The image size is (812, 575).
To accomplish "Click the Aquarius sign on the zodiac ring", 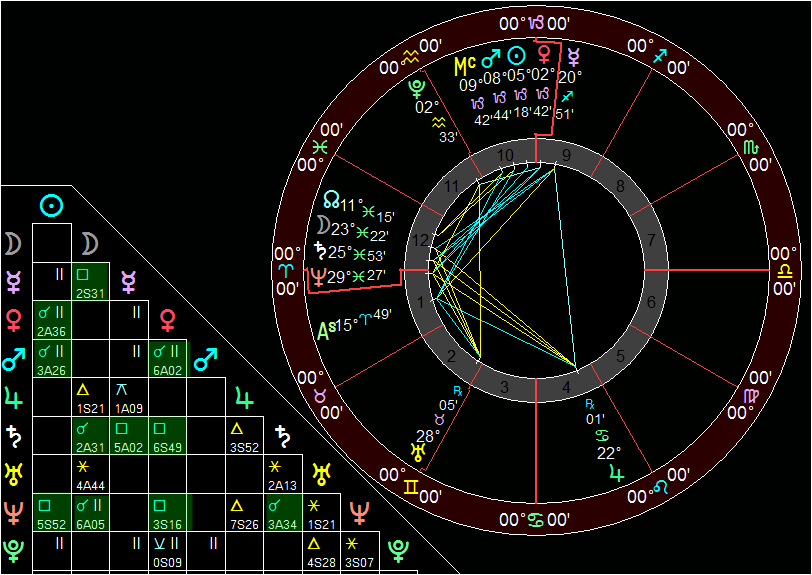I will [410, 57].
